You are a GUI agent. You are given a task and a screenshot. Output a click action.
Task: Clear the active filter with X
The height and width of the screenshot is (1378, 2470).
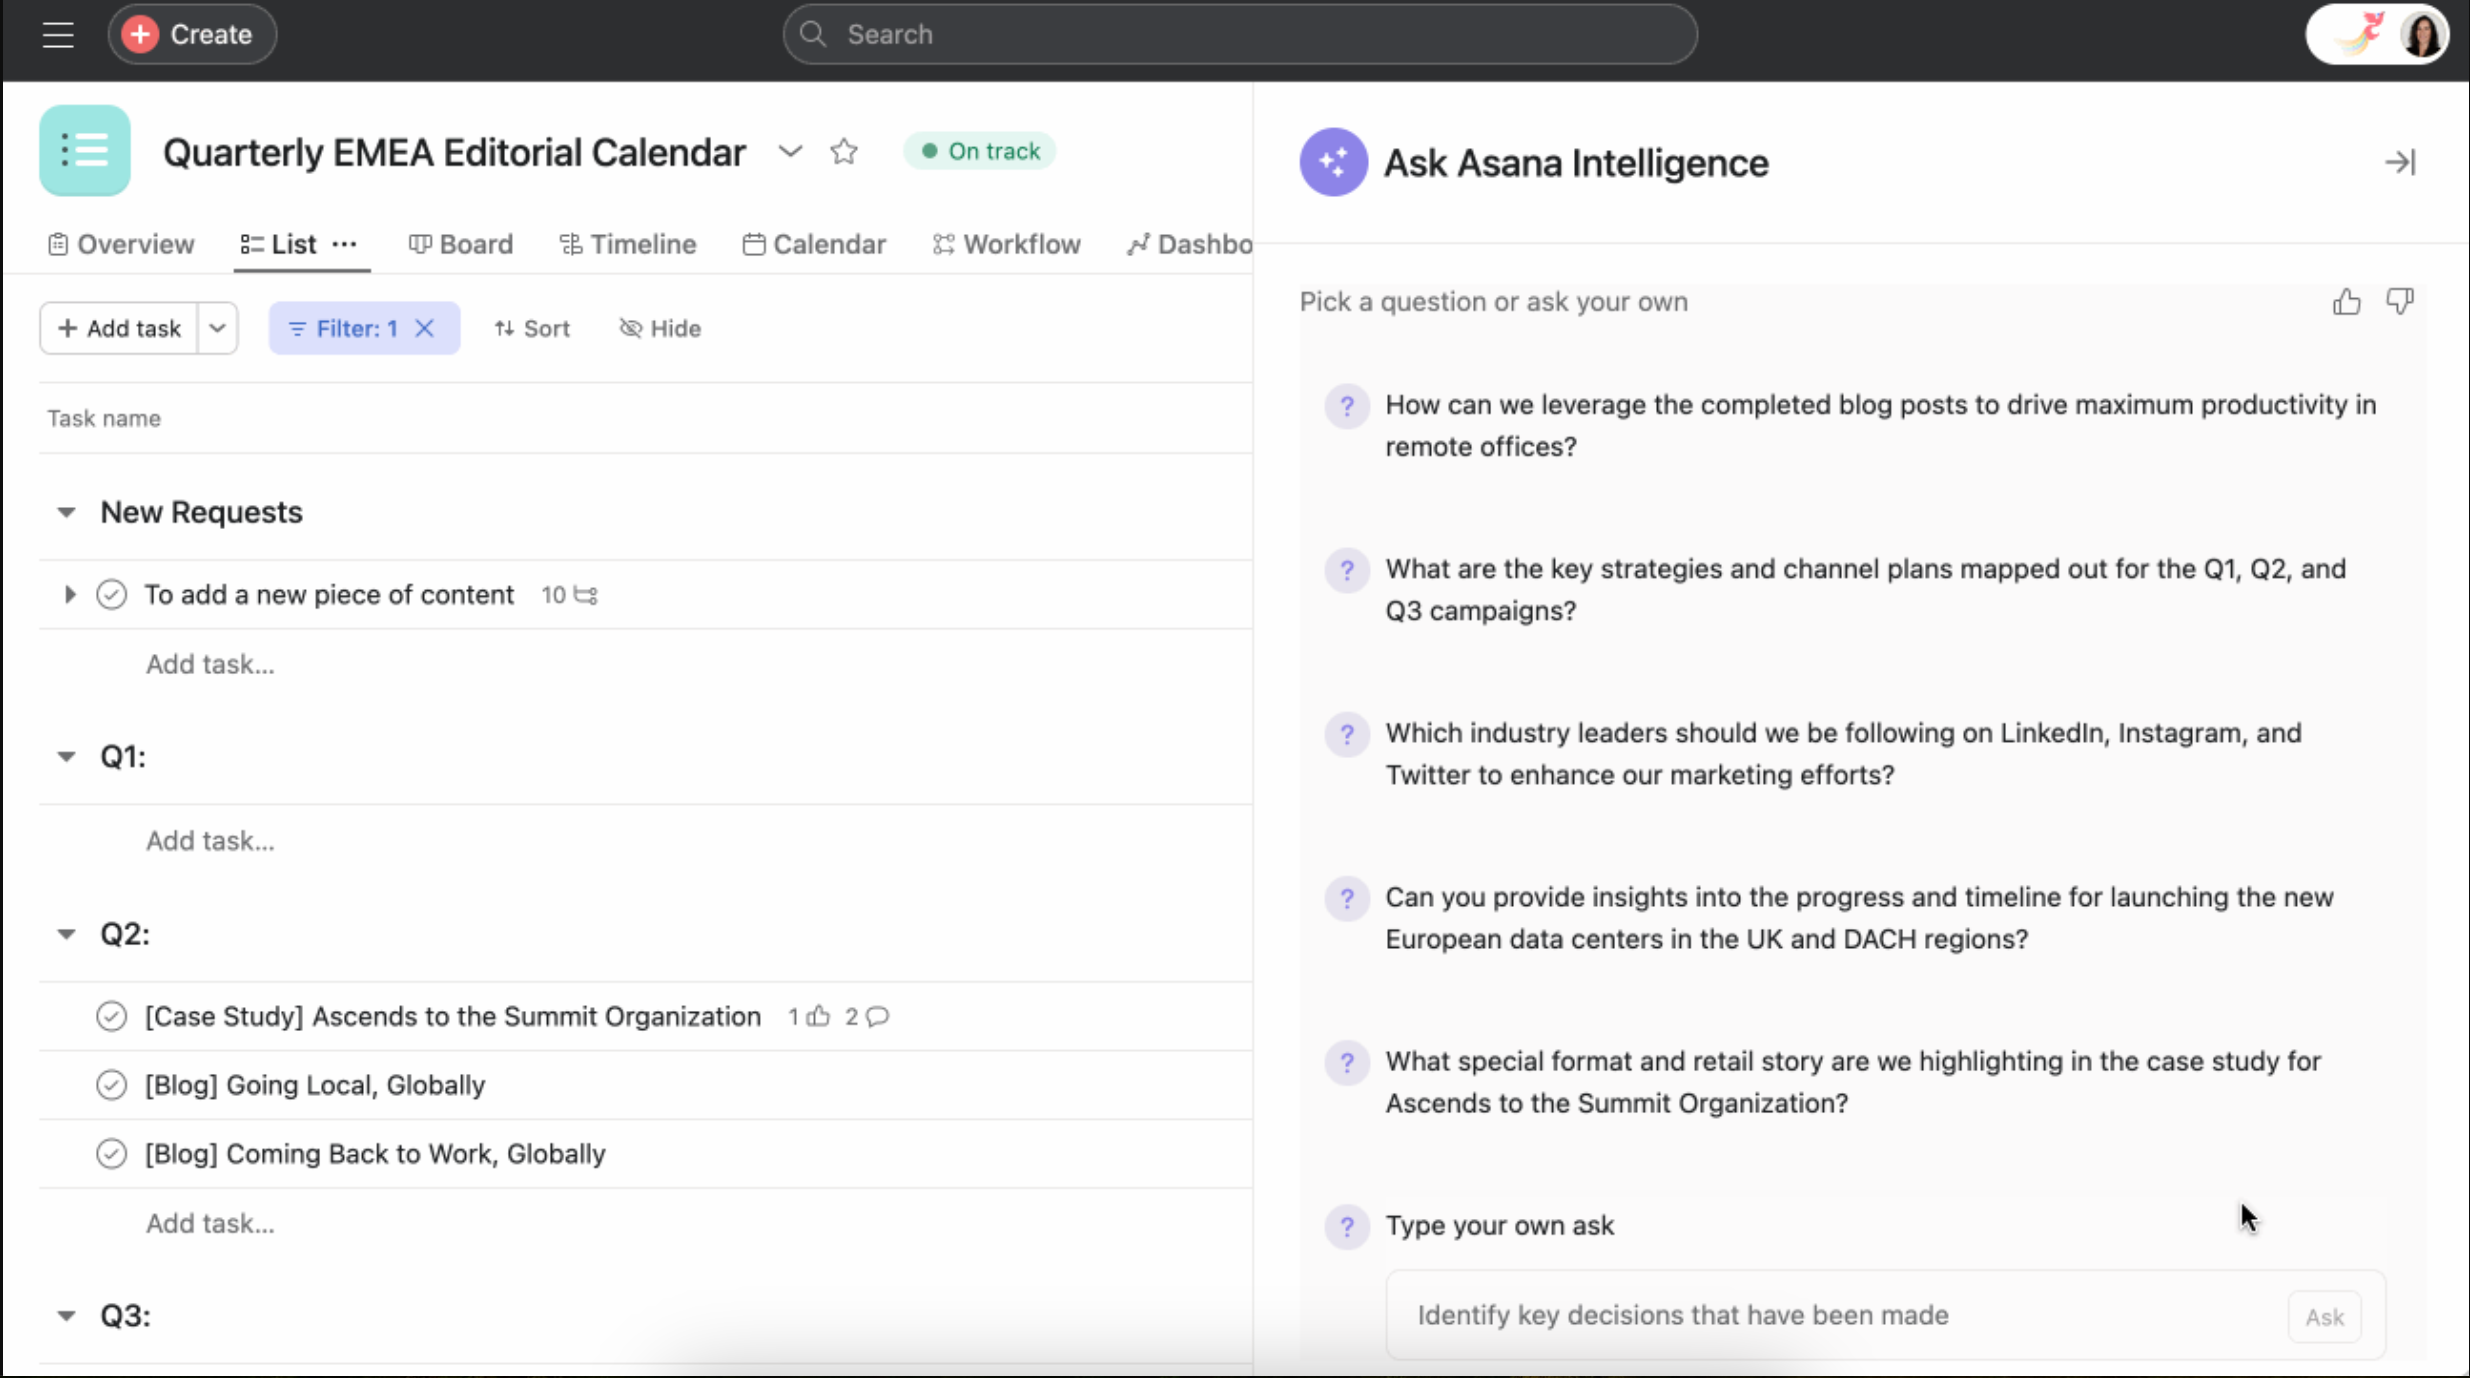[424, 328]
